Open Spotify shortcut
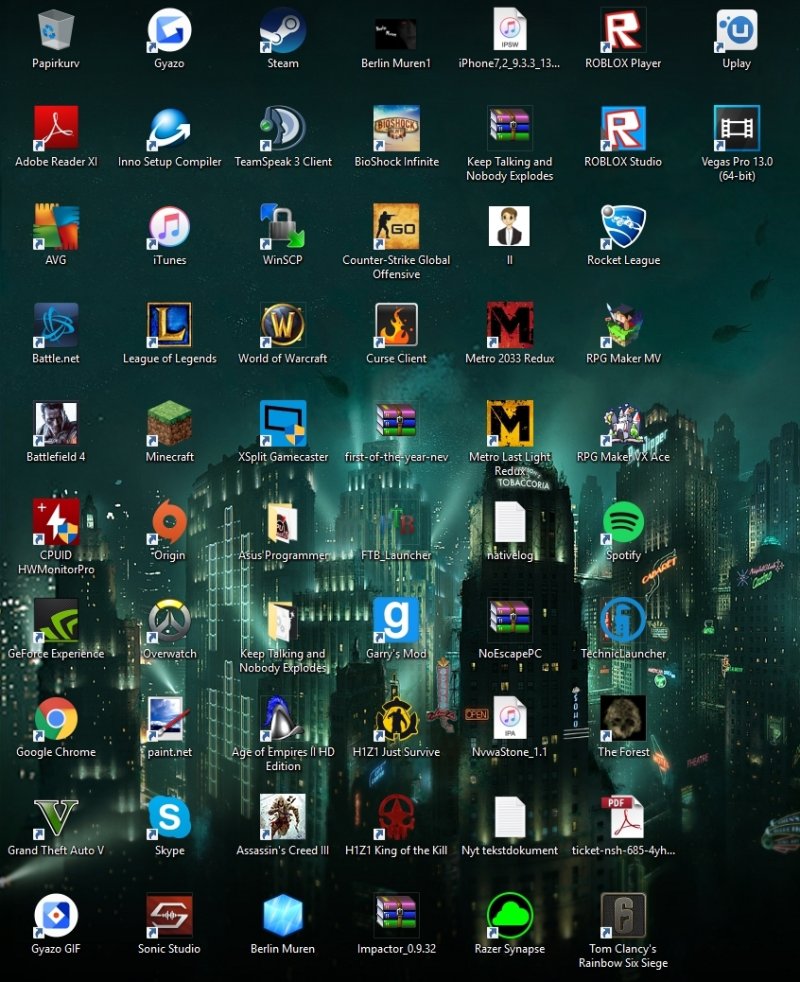800x982 pixels. click(x=623, y=522)
